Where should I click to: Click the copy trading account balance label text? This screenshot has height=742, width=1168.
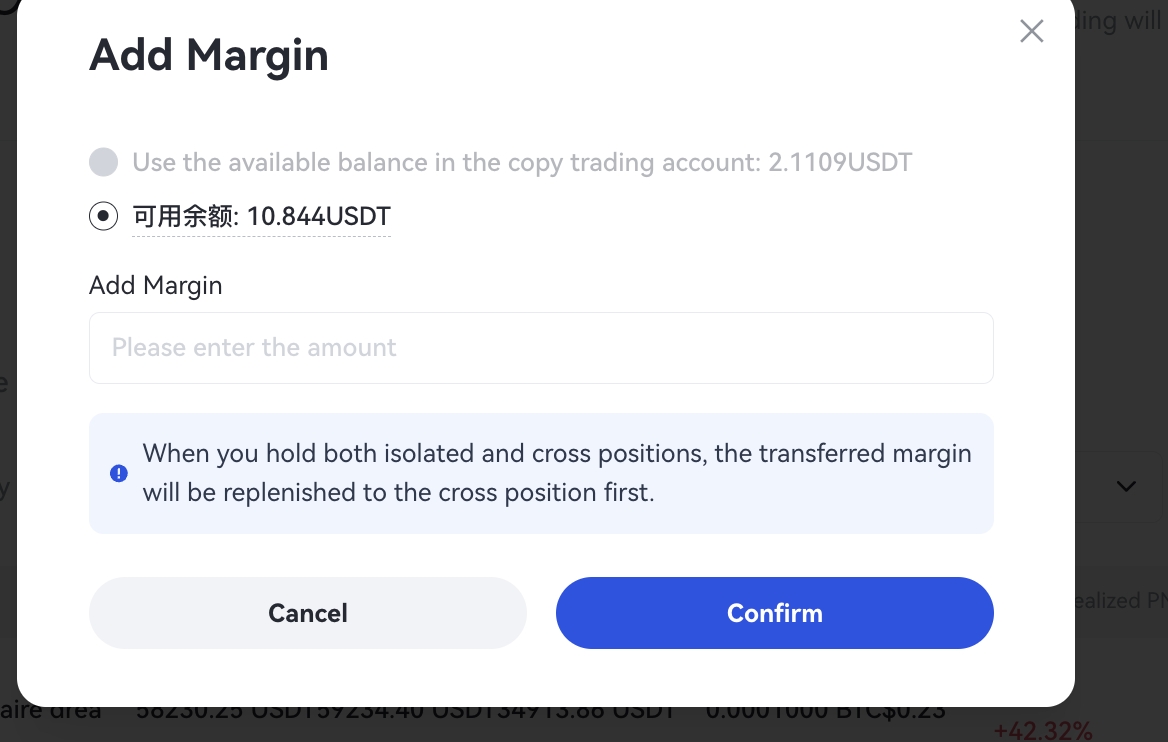click(x=522, y=162)
